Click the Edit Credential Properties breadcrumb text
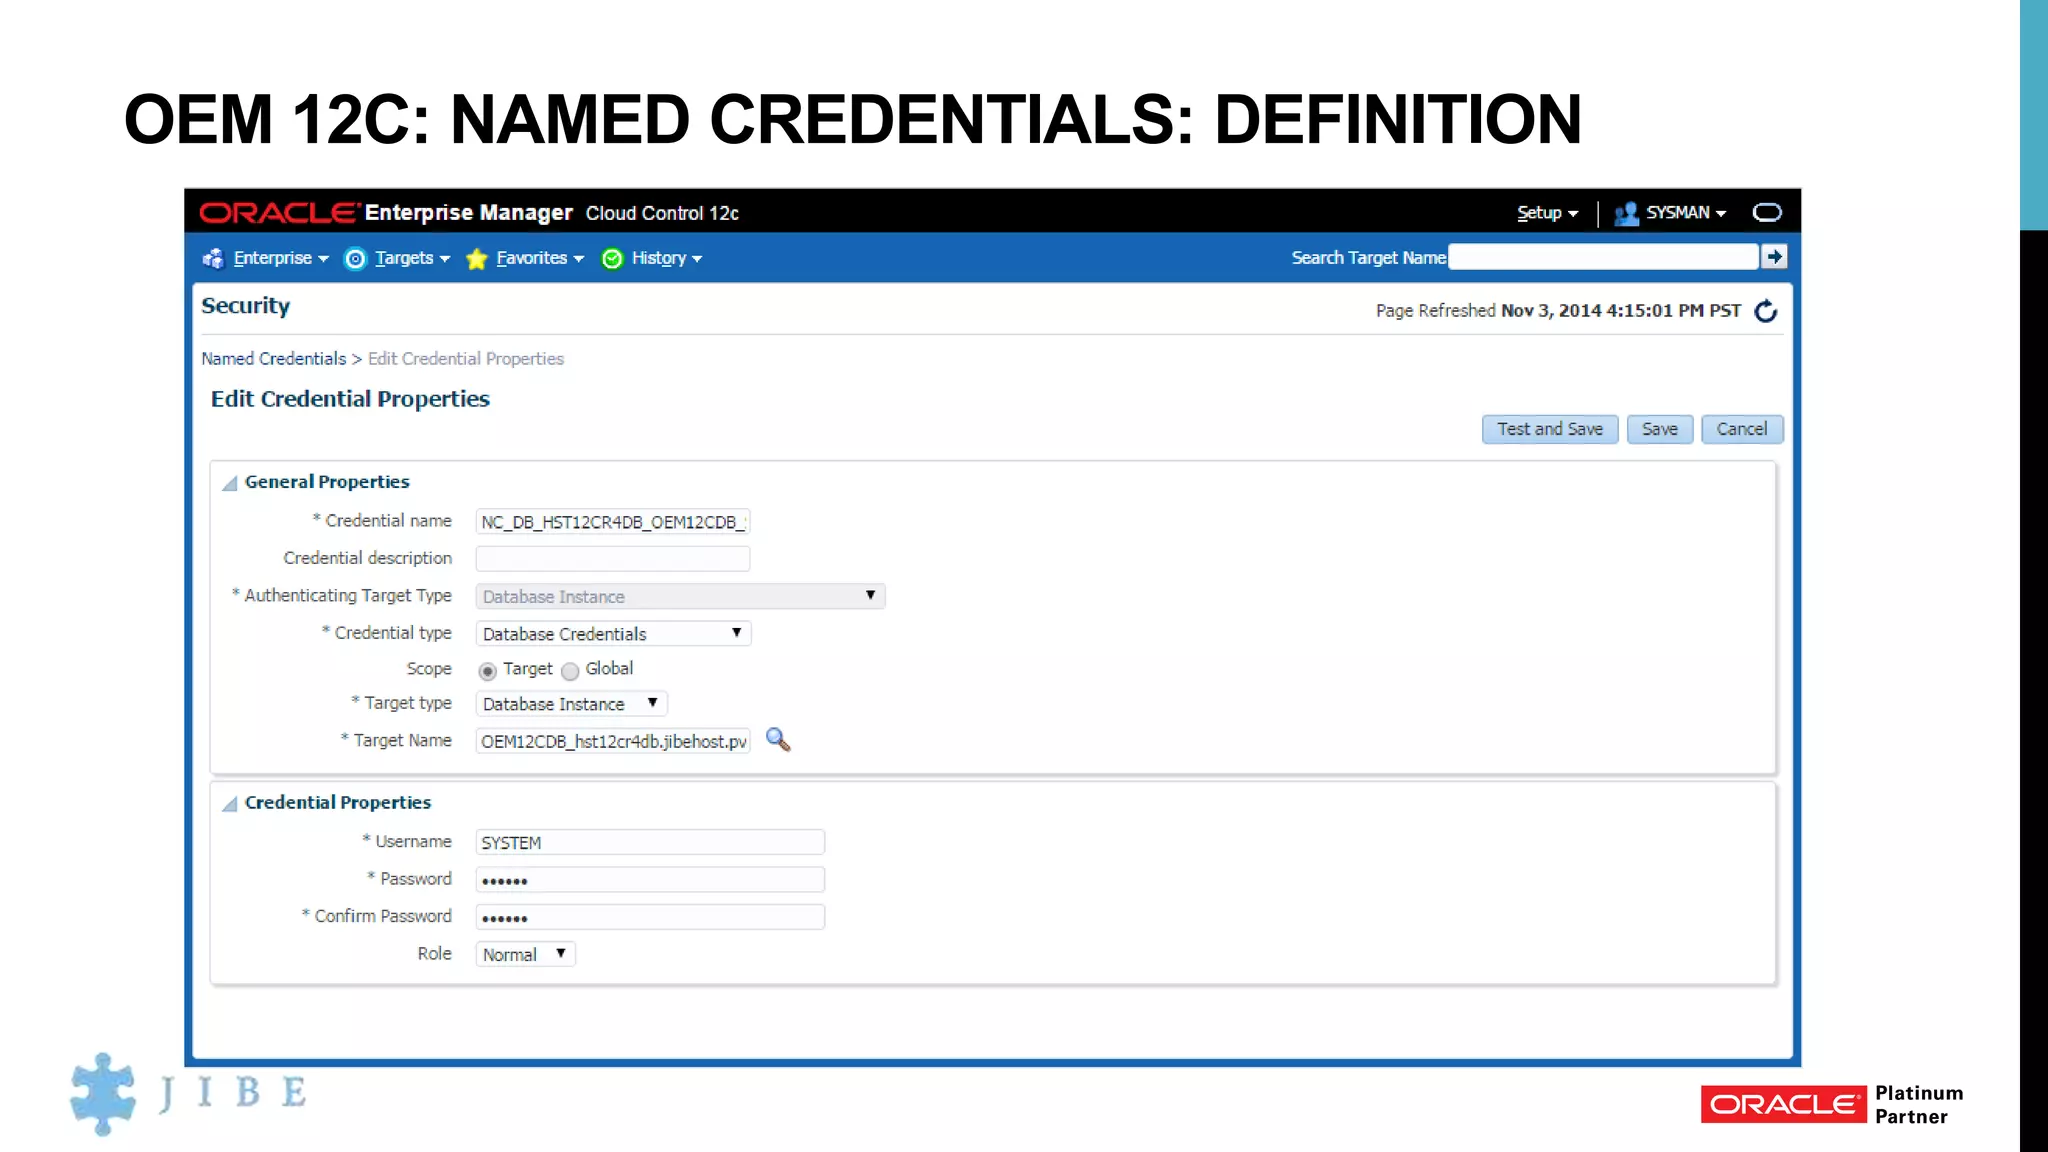2048x1152 pixels. (x=466, y=359)
